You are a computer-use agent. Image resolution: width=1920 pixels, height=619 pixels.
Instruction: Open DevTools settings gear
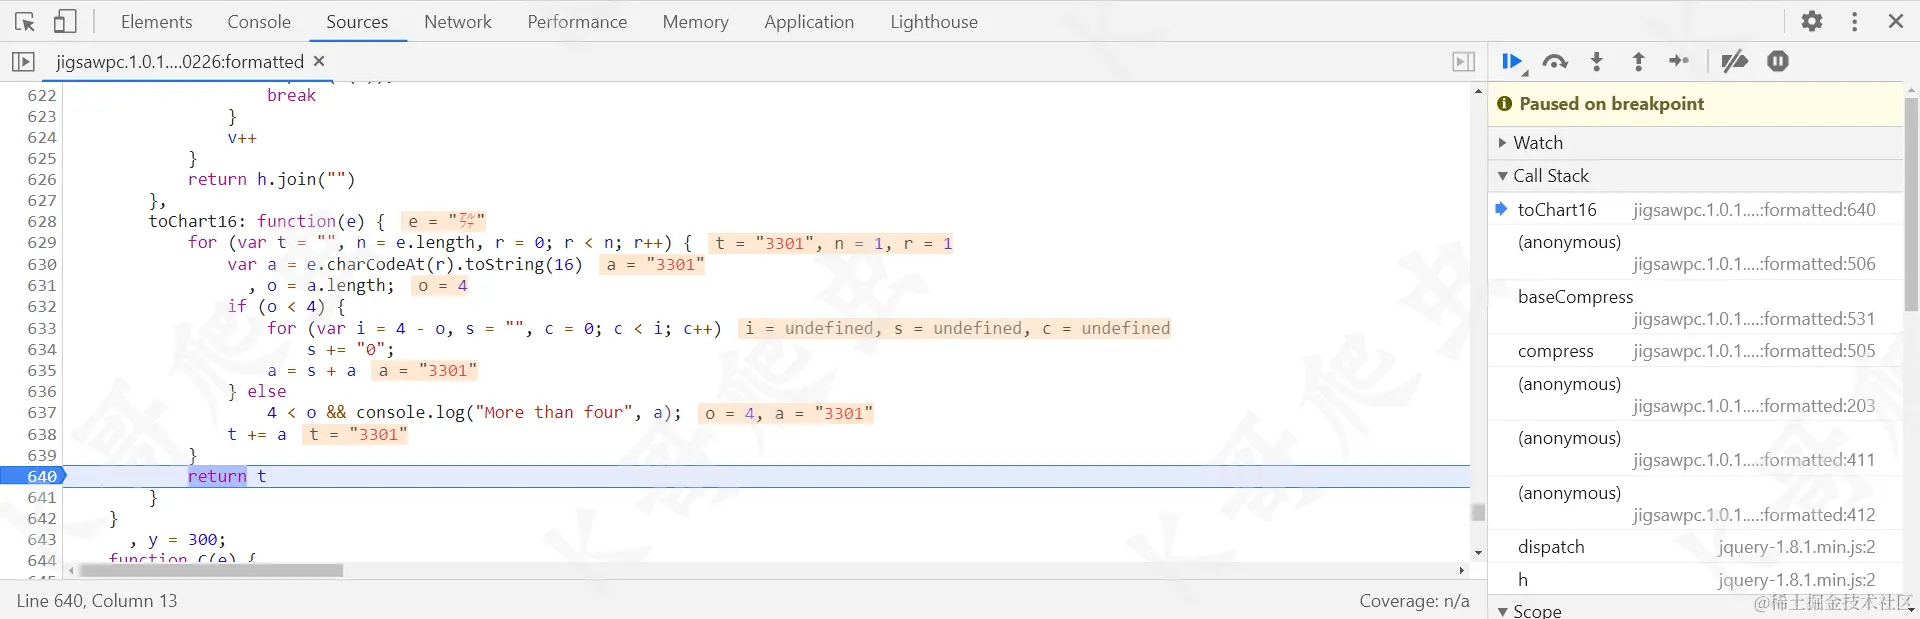(x=1812, y=21)
